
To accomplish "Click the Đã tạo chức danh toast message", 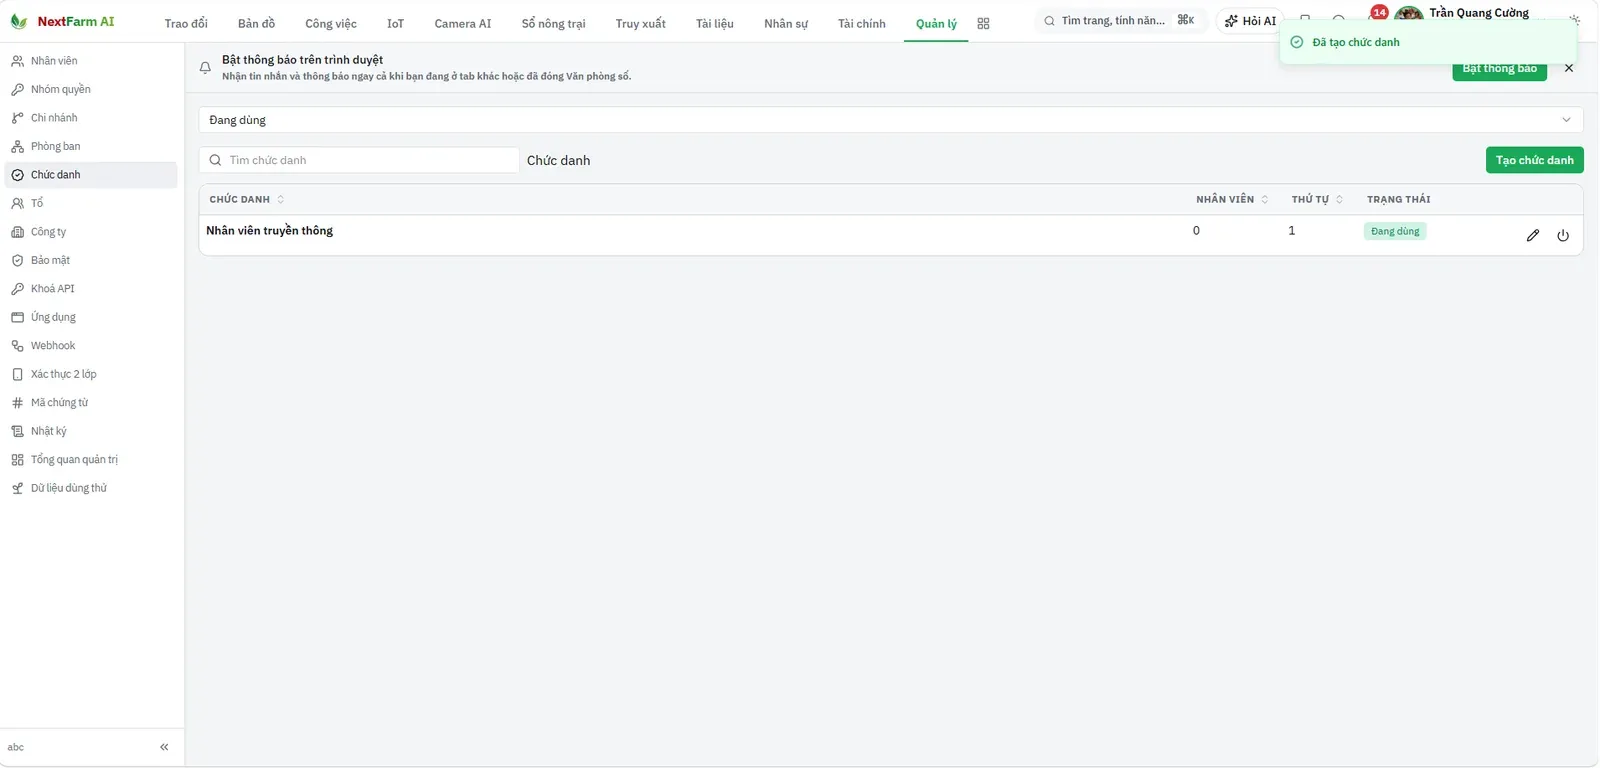I will [x=1428, y=42].
